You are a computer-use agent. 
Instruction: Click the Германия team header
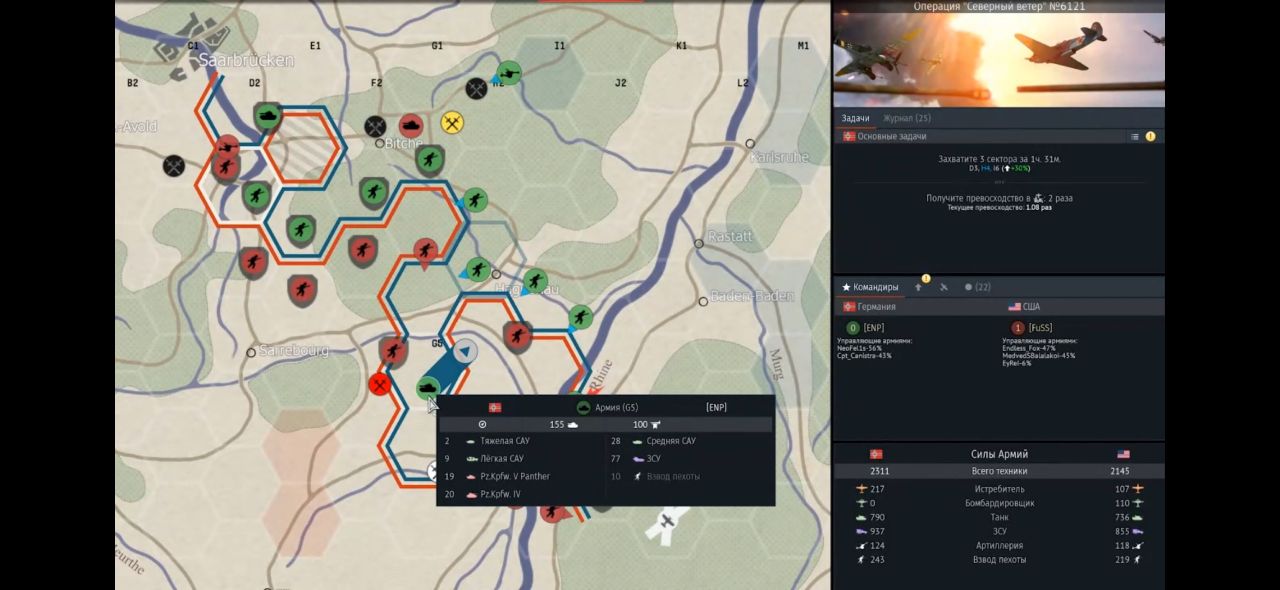(870, 307)
